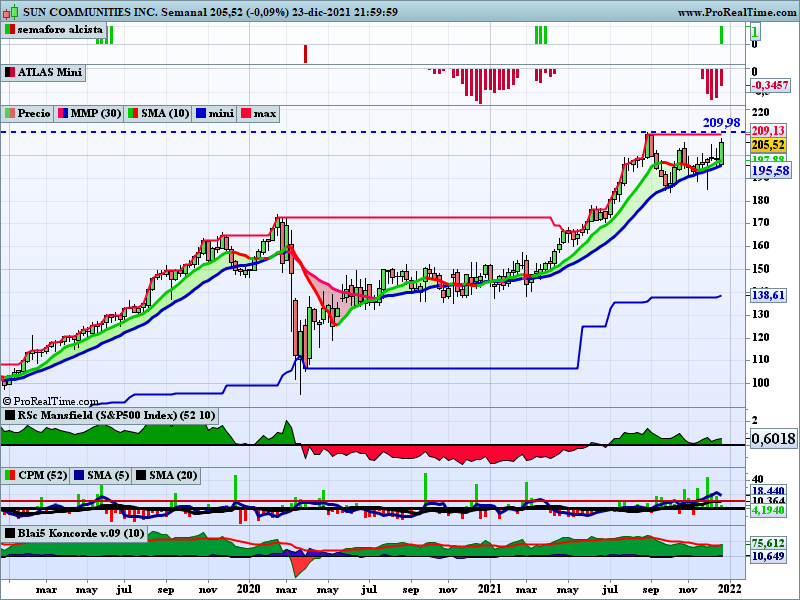Screen dimensions: 800x600
Task: Select the SMA (20) legend label
Action: click(173, 476)
